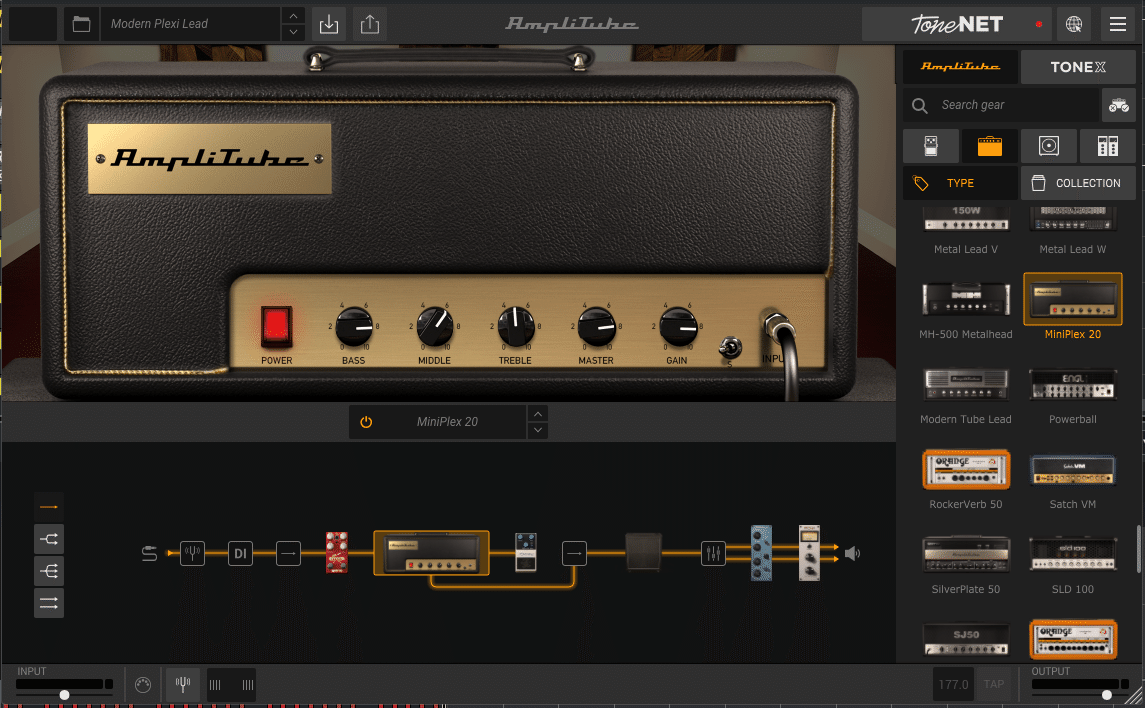Switch to next amp model arrow
1145x708 pixels.
tap(537, 430)
